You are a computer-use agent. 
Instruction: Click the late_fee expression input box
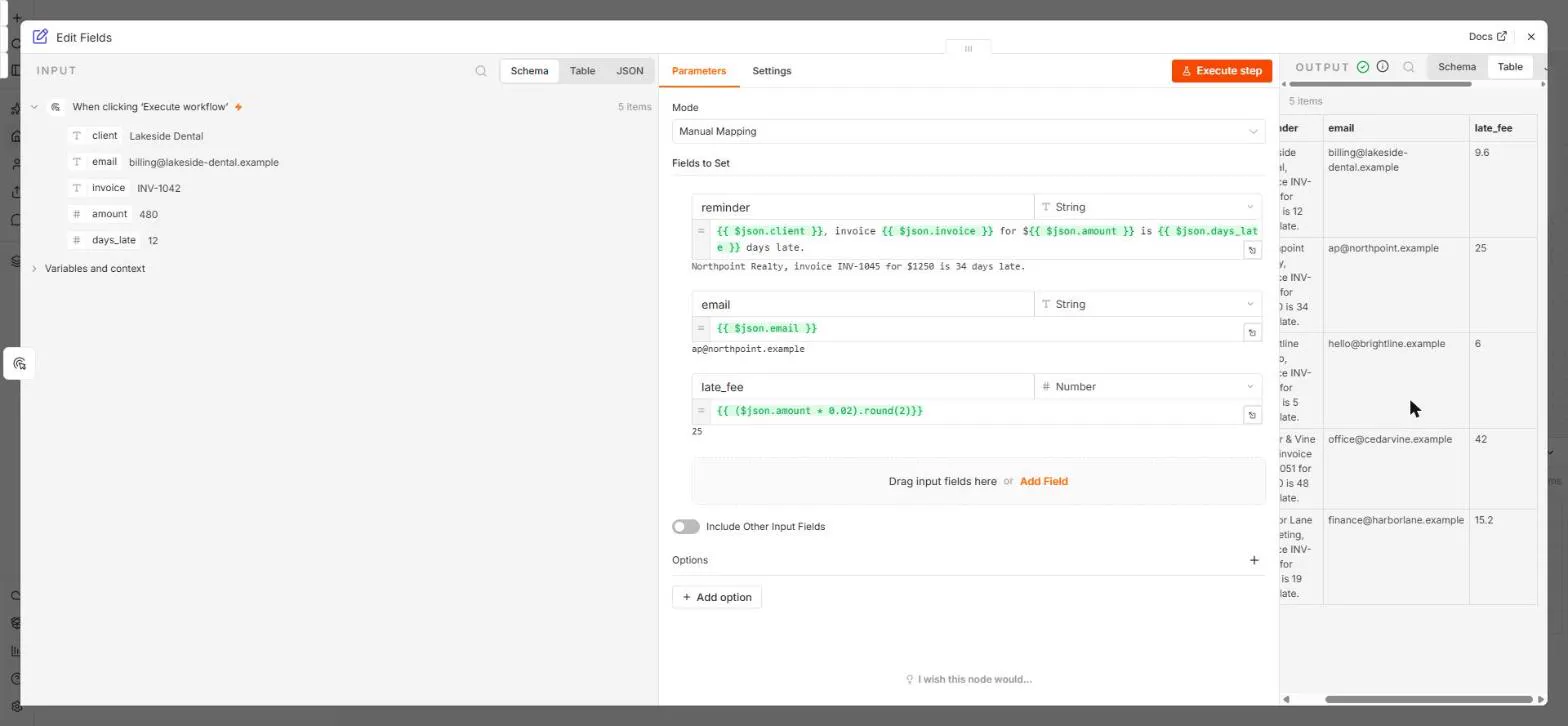click(x=976, y=411)
